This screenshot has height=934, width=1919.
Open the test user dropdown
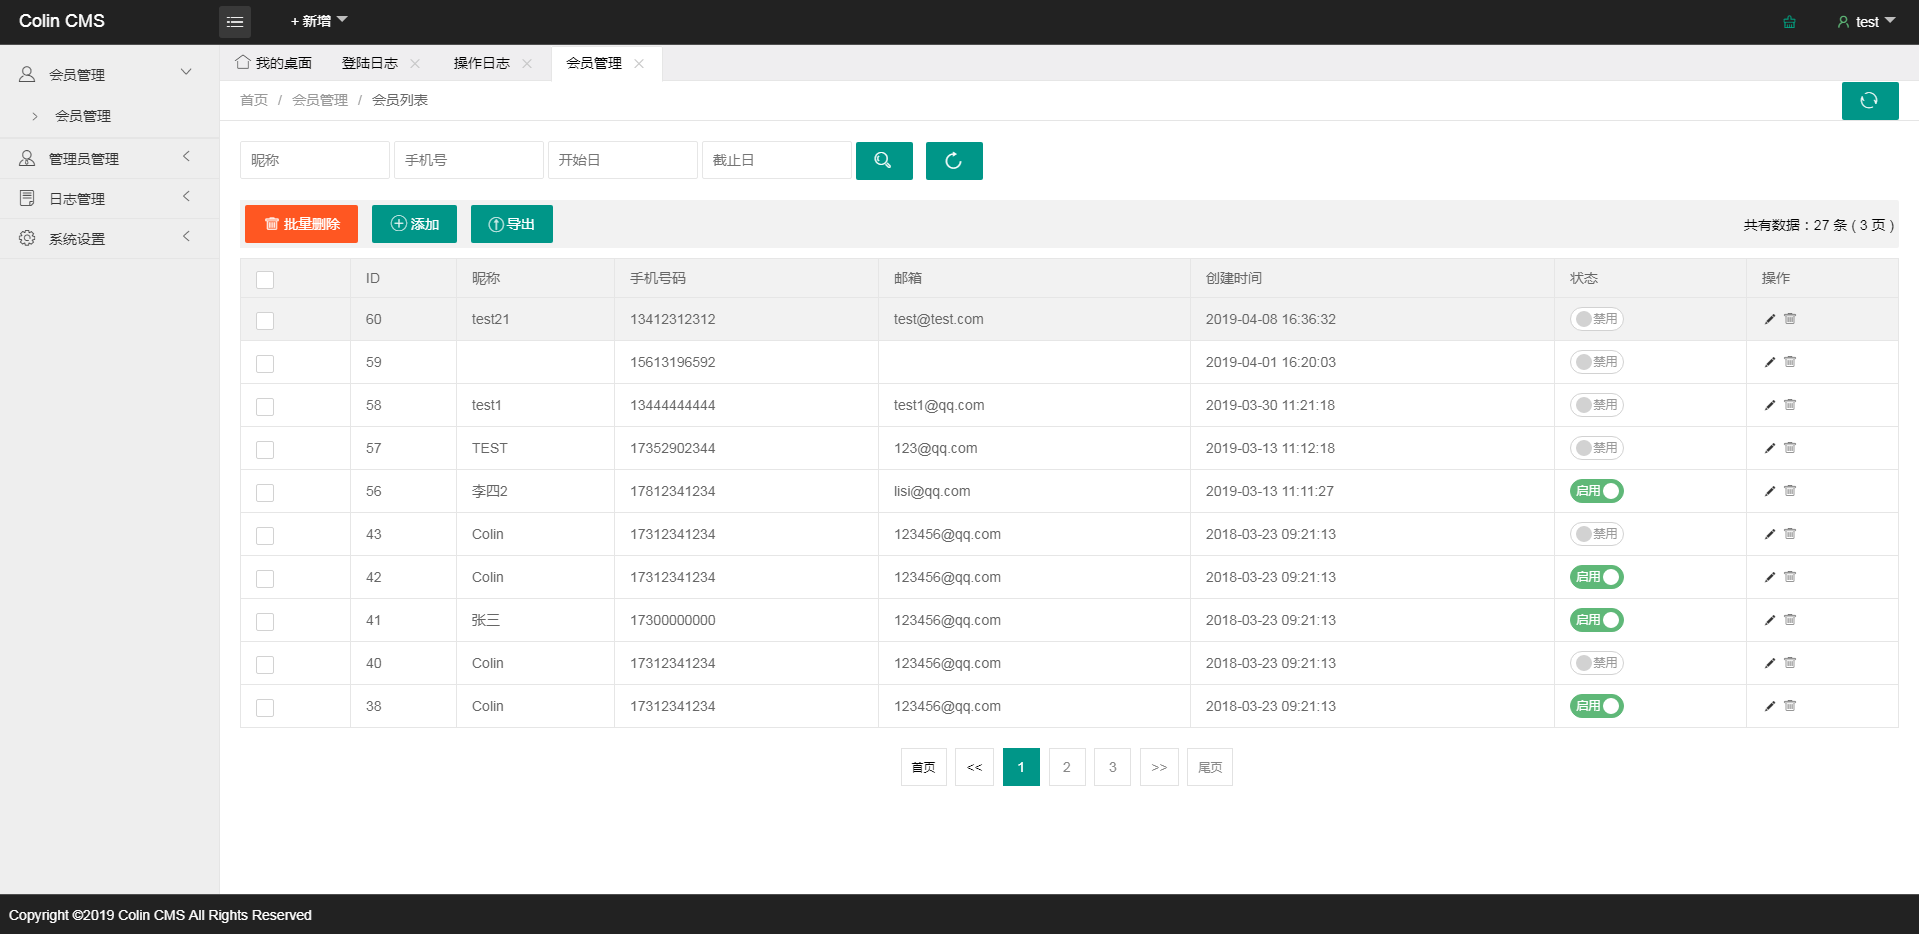1866,22
